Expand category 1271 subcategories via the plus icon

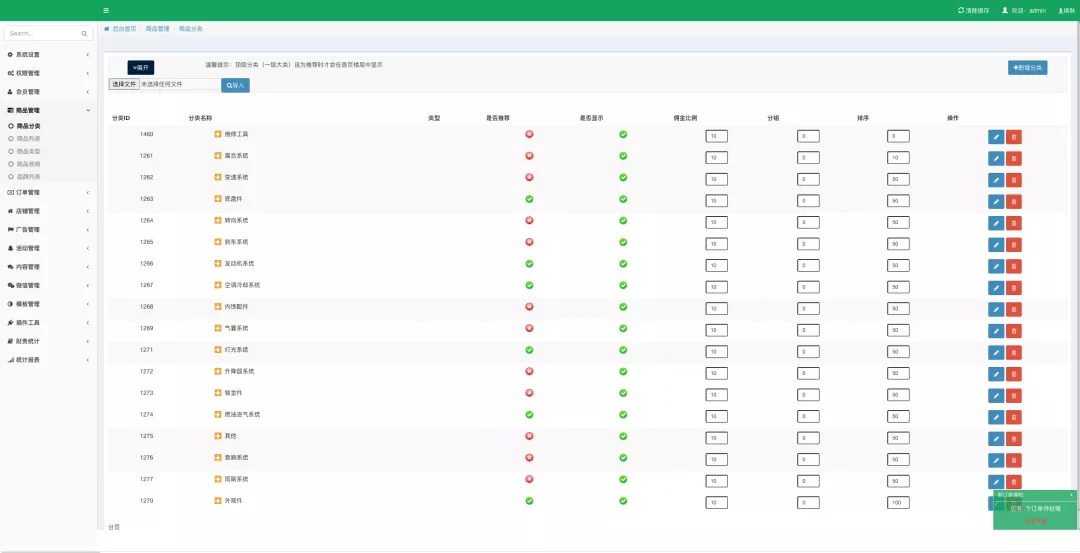tap(218, 350)
